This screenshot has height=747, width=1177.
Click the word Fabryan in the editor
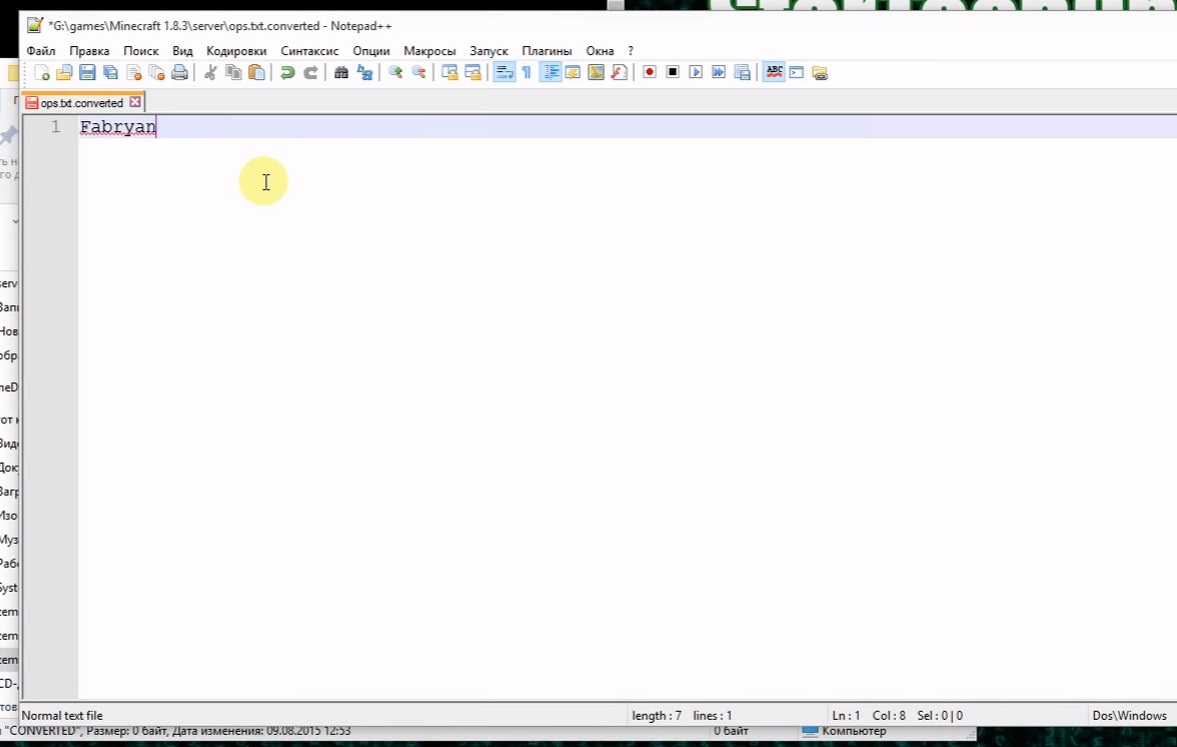tap(118, 127)
